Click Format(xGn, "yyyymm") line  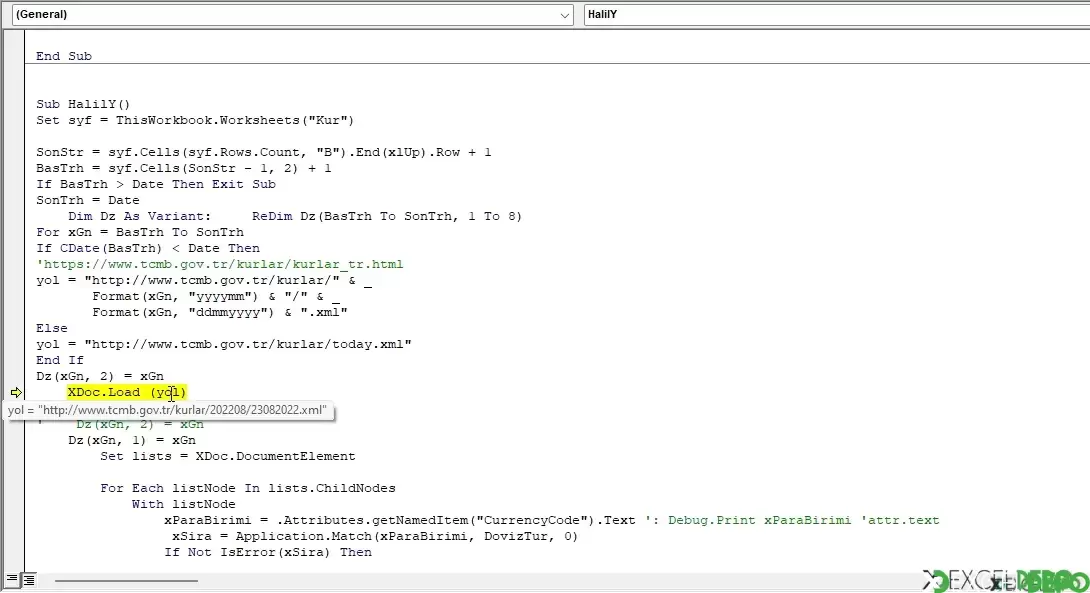coord(216,296)
